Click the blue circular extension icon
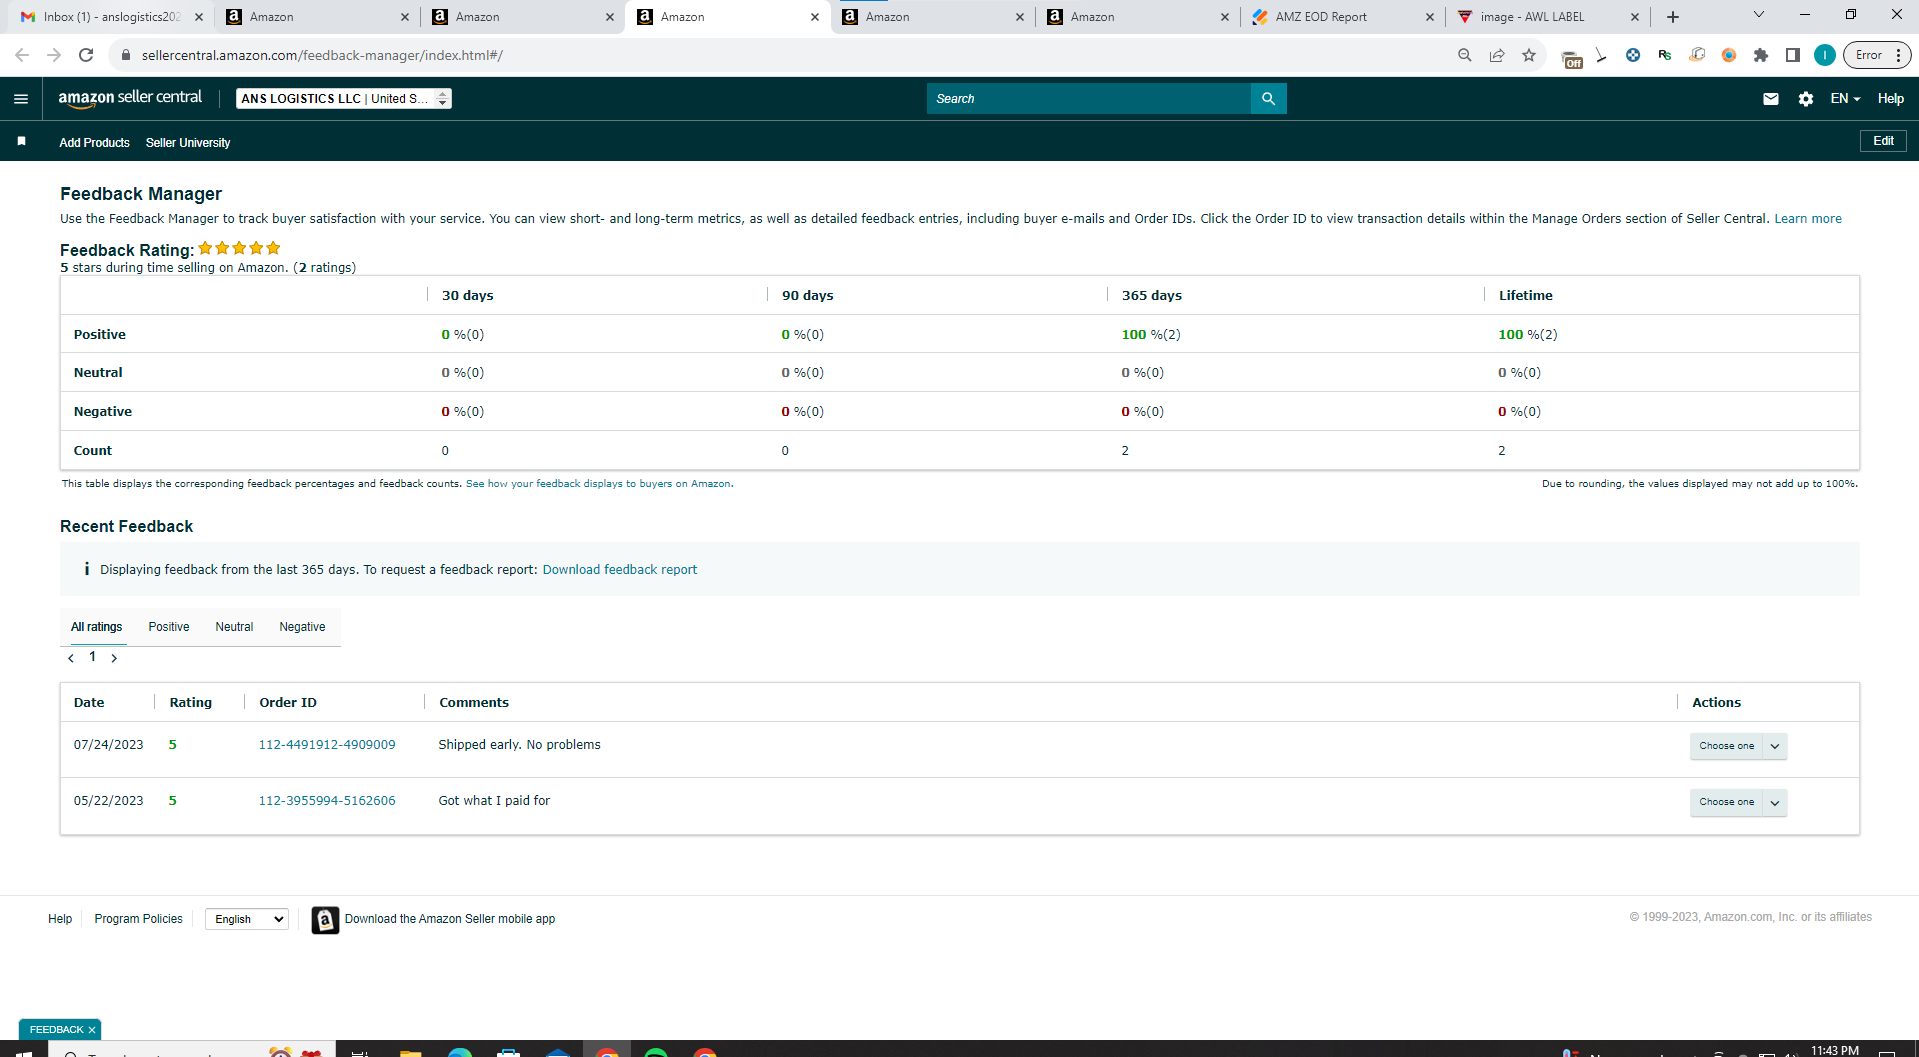 pos(1633,55)
